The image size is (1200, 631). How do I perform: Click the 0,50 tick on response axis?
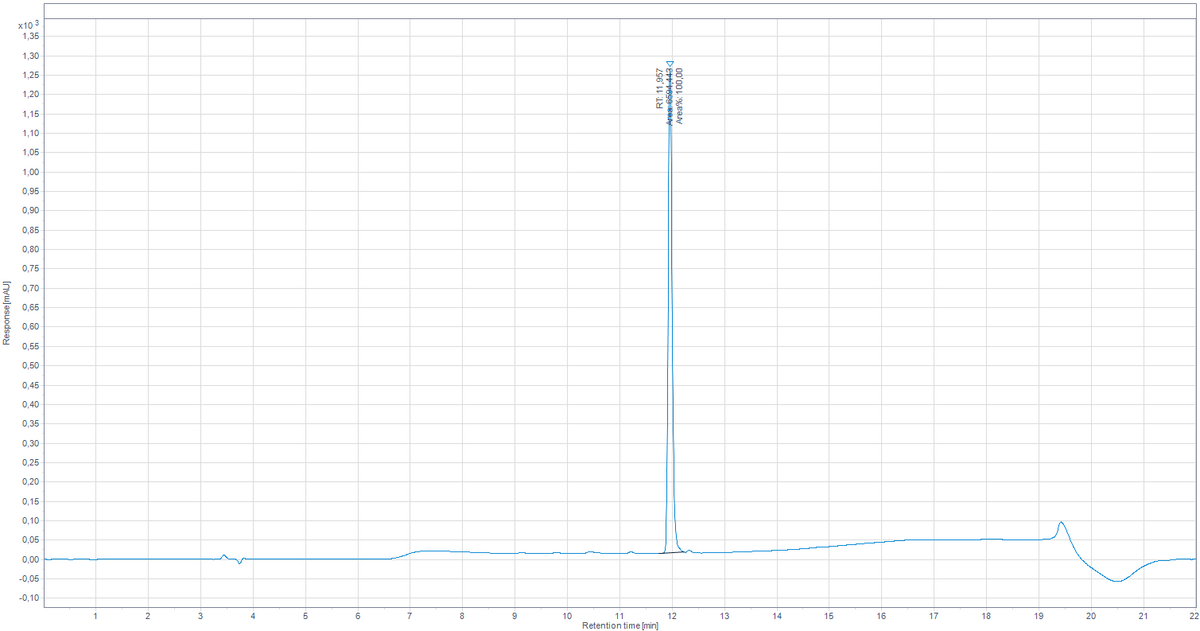pos(30,365)
